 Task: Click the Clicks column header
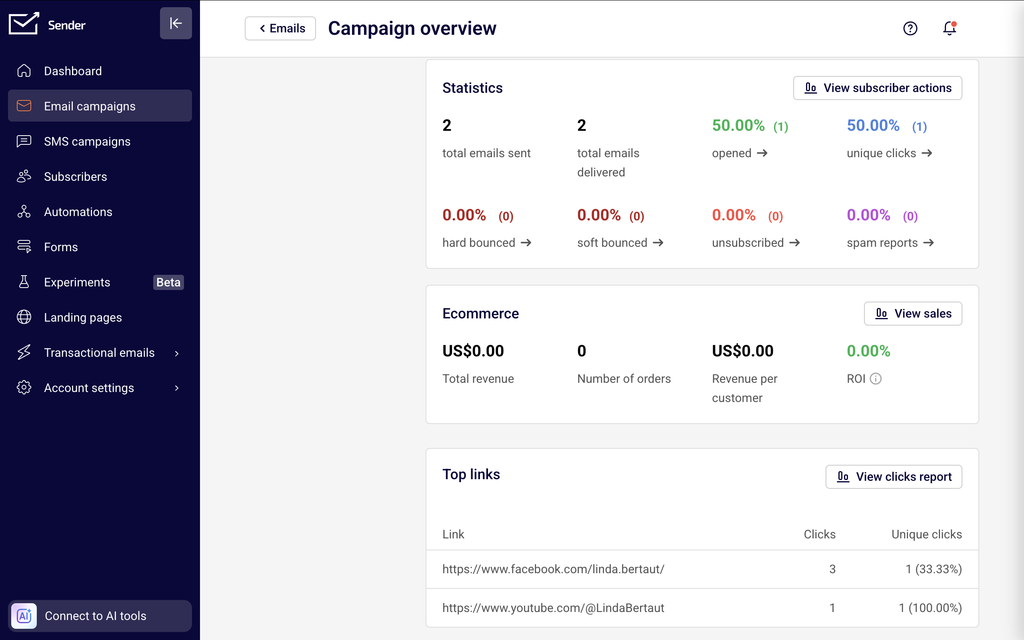pyautogui.click(x=820, y=534)
